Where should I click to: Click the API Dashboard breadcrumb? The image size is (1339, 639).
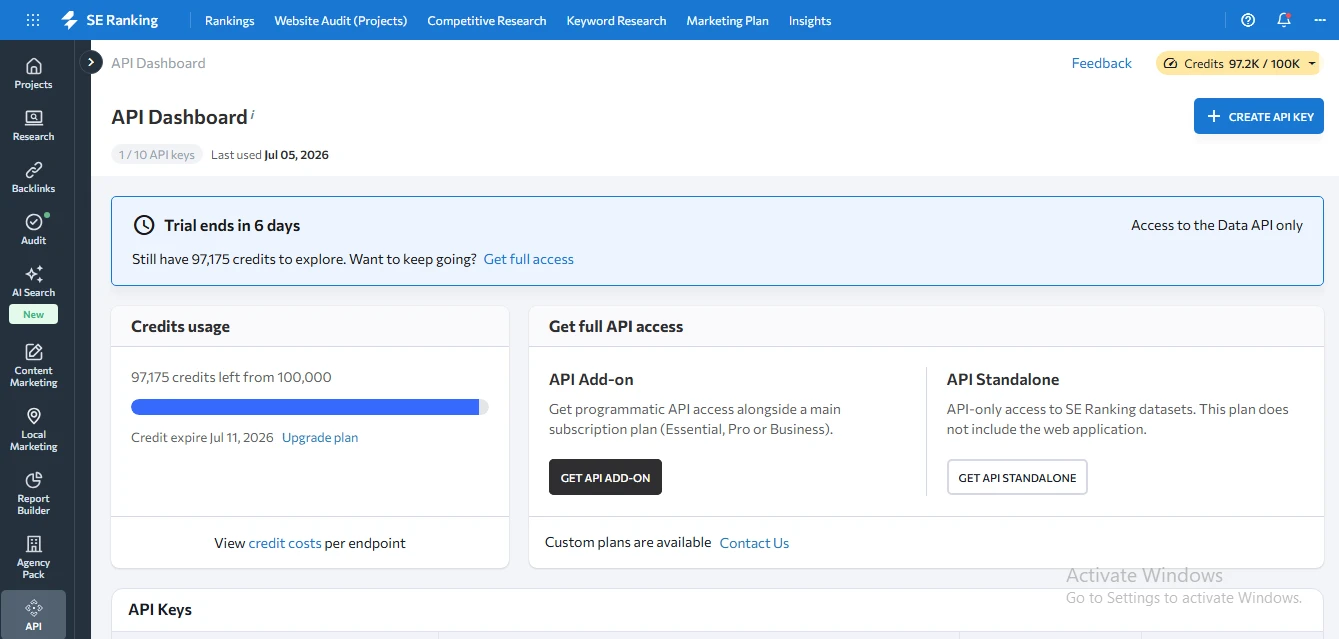pos(158,63)
